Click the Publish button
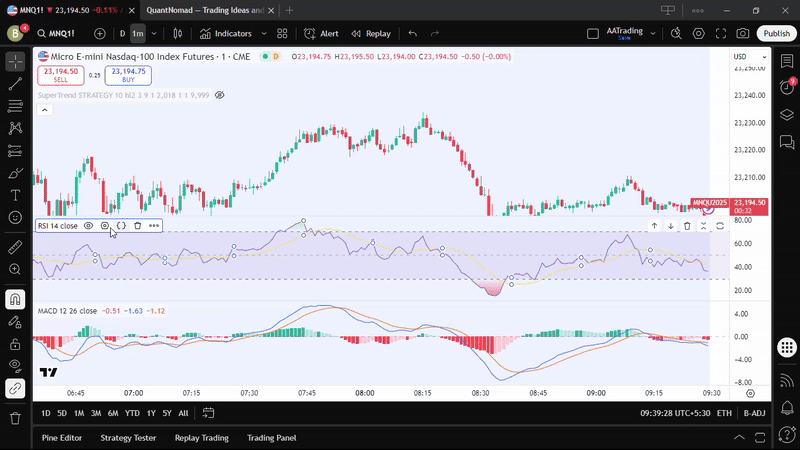Screen dimensions: 800x450 point(777,34)
